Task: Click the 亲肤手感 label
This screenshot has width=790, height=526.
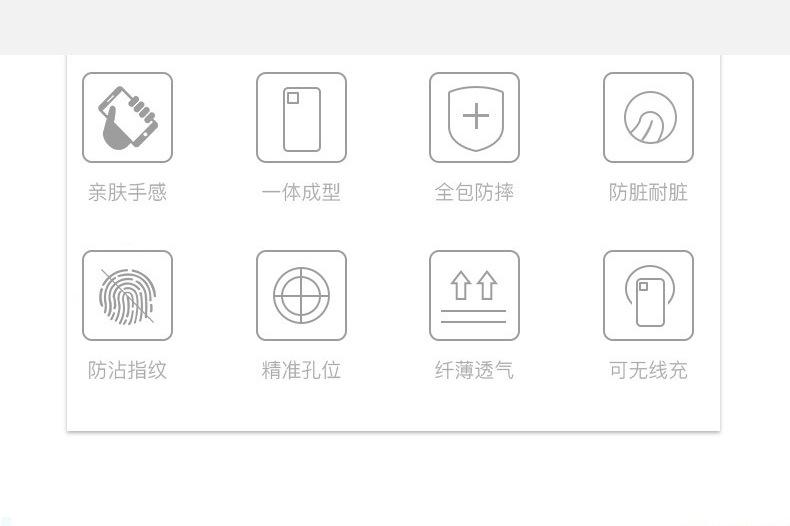Action: pos(127,192)
